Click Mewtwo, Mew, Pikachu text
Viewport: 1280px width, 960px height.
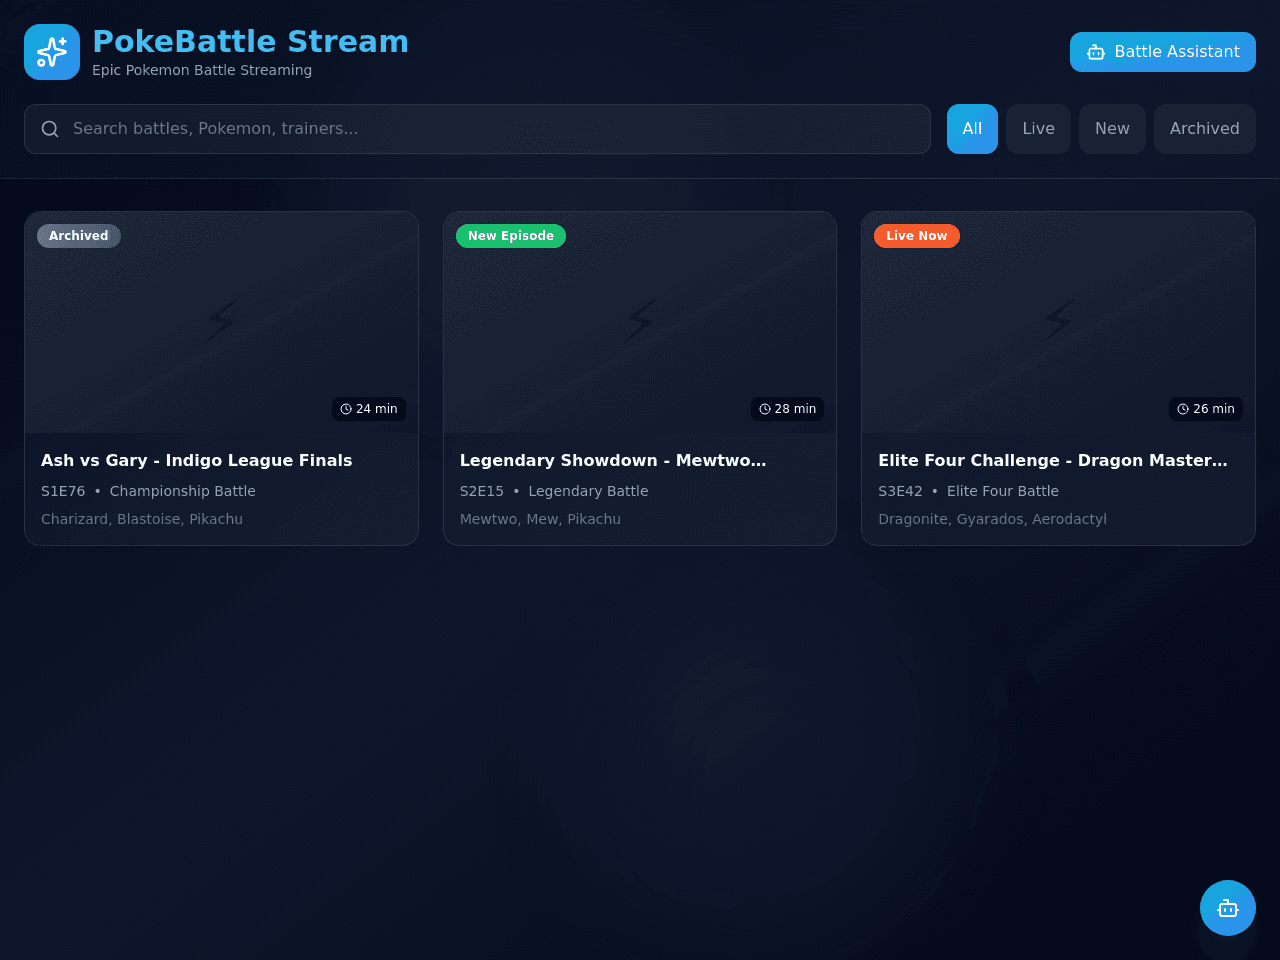[540, 519]
